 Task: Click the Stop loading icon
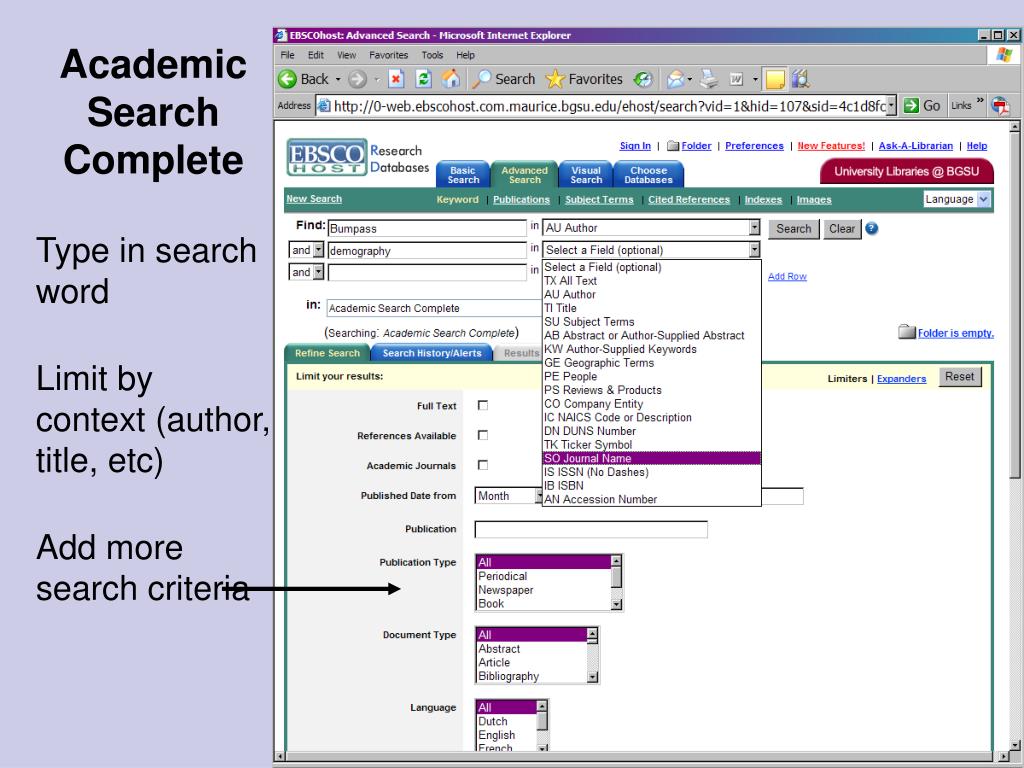click(396, 80)
